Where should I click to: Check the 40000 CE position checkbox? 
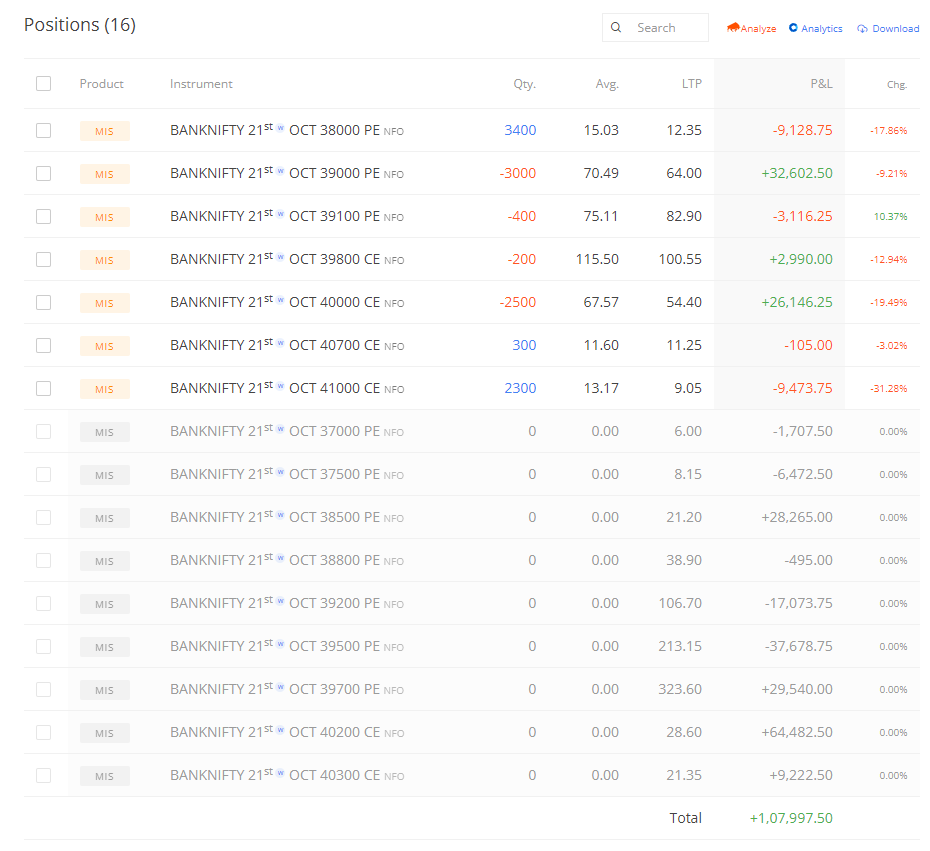tap(43, 302)
